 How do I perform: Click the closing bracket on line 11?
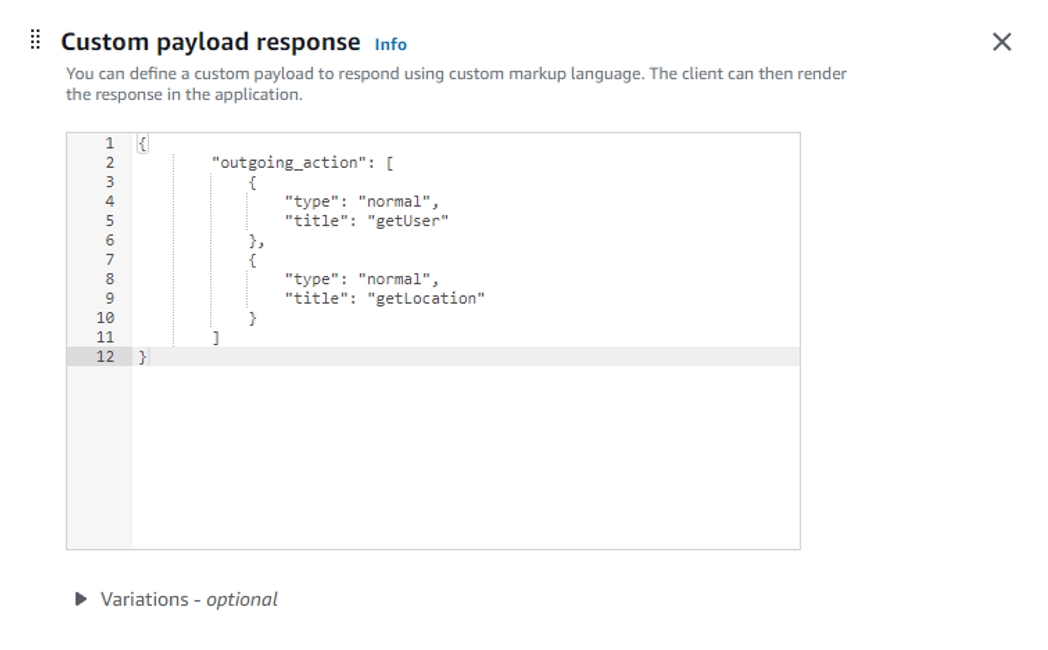pos(216,338)
